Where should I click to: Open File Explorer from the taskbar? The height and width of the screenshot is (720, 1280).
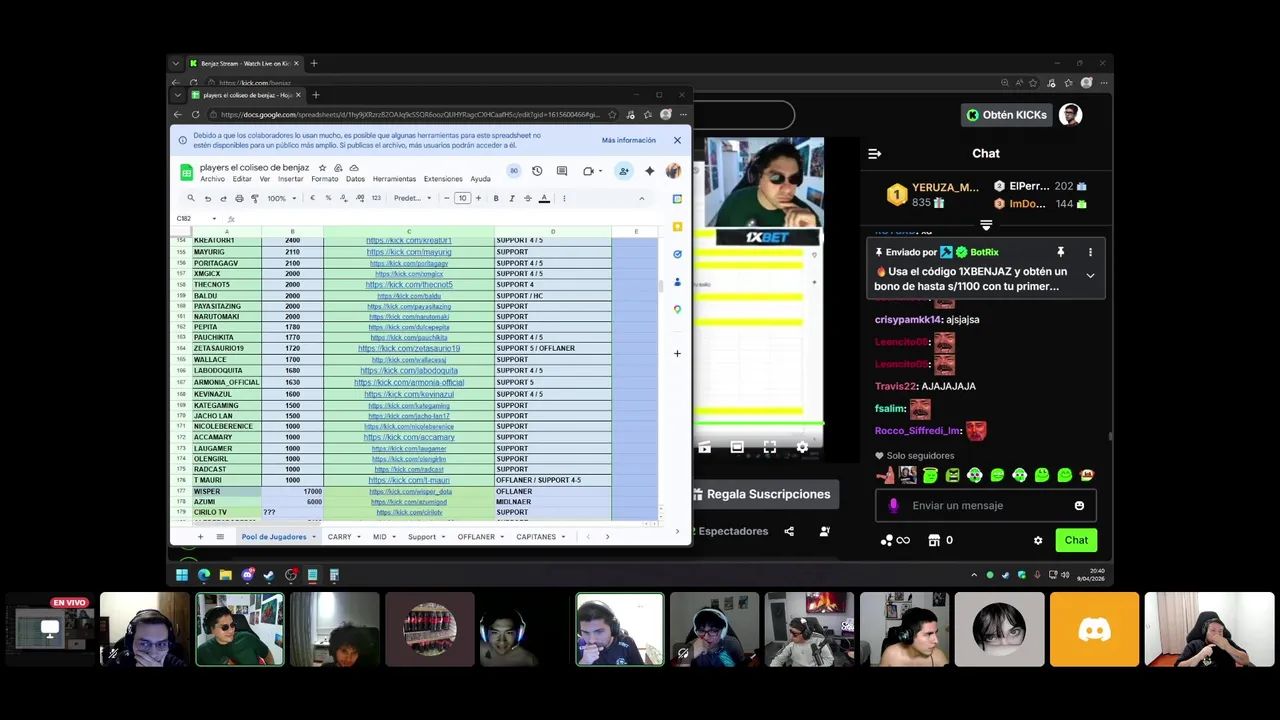pyautogui.click(x=226, y=575)
